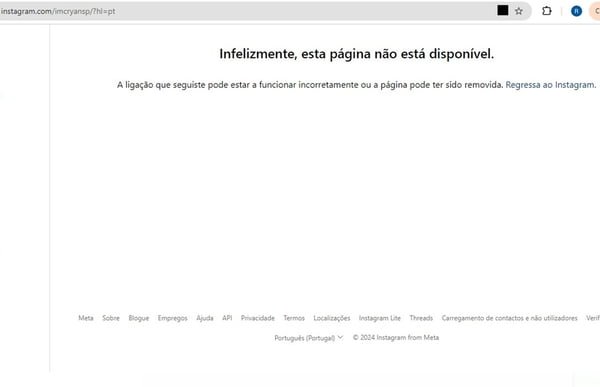Open the API footer link
This screenshot has width=600, height=387.
click(227, 318)
